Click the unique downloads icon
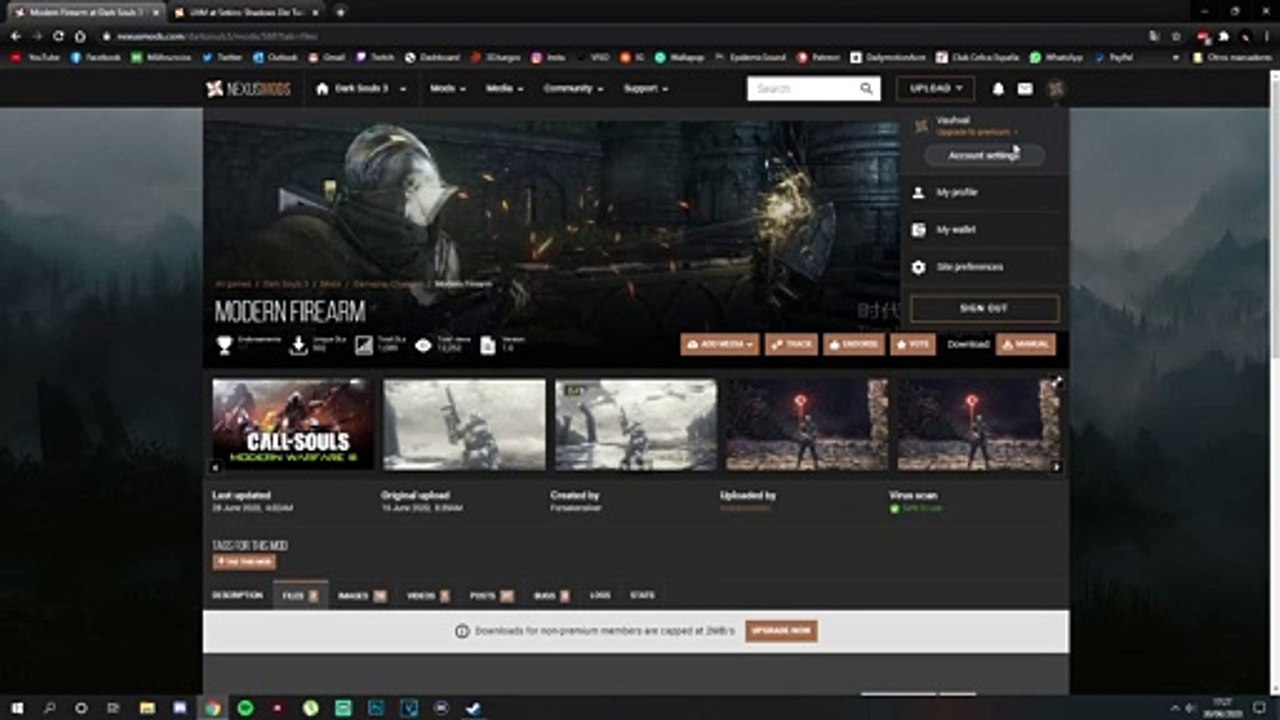This screenshot has width=1280, height=720. (x=298, y=345)
